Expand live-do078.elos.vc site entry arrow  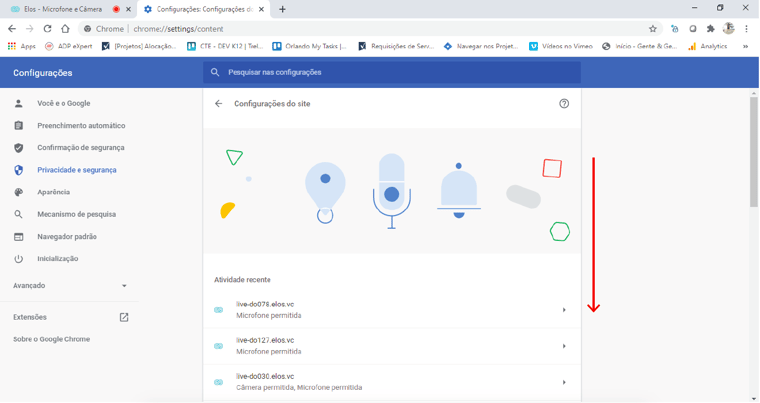(x=564, y=310)
